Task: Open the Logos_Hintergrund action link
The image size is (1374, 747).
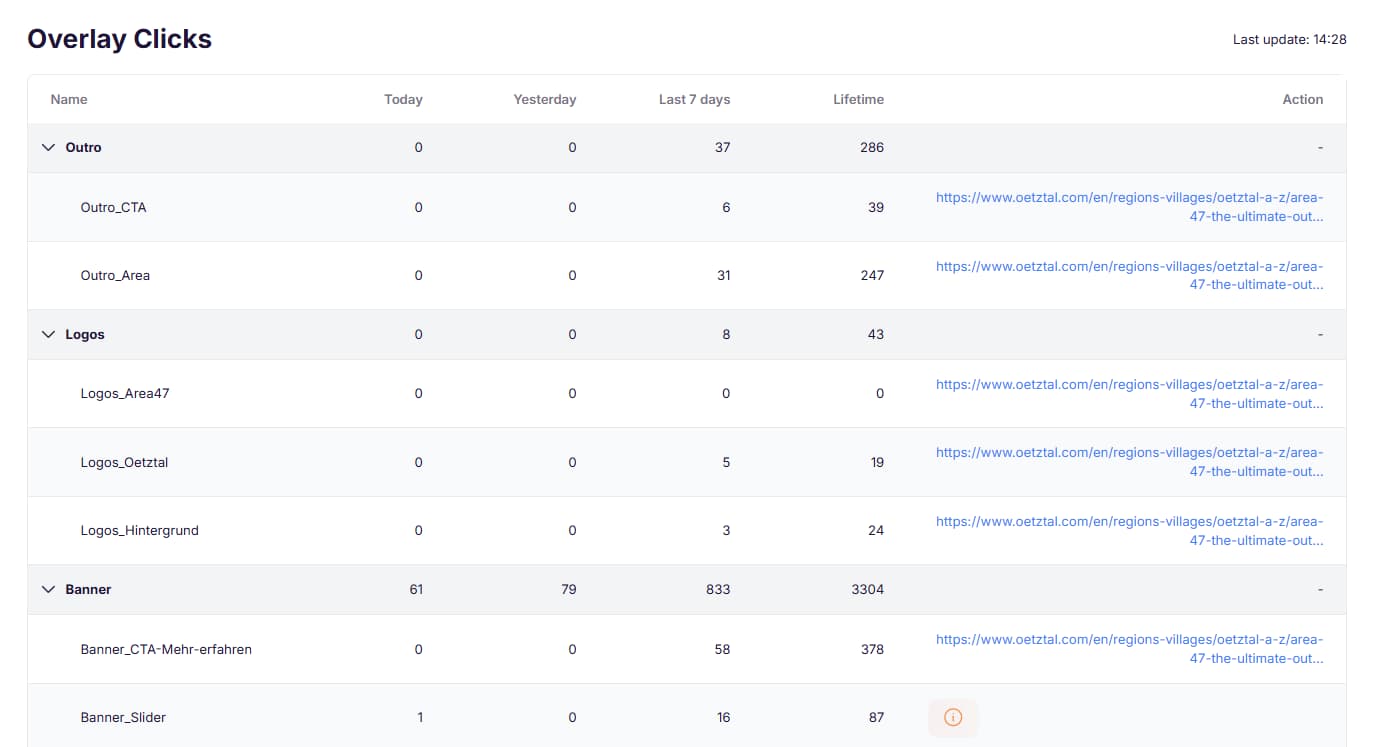Action: click(x=1130, y=530)
